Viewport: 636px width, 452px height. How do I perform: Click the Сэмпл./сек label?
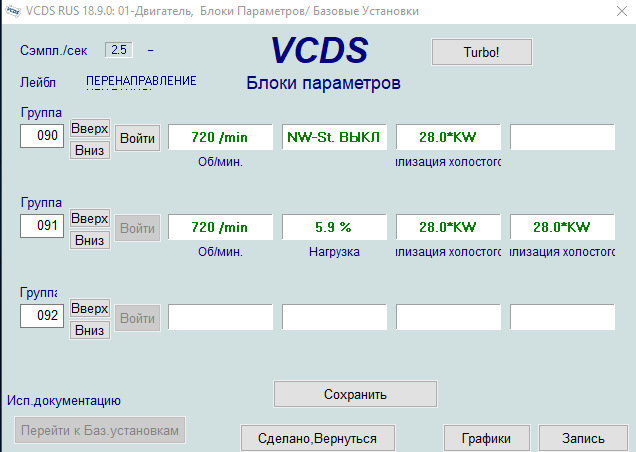point(54,51)
